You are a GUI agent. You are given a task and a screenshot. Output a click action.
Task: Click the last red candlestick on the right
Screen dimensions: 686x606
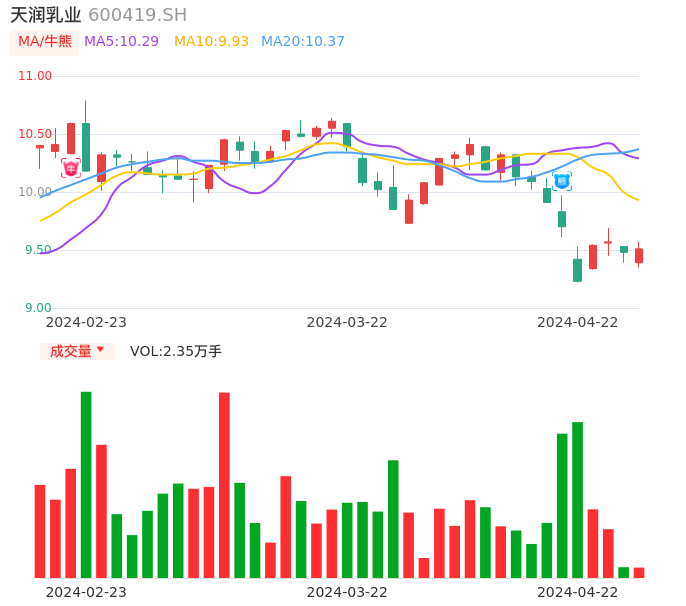point(639,255)
